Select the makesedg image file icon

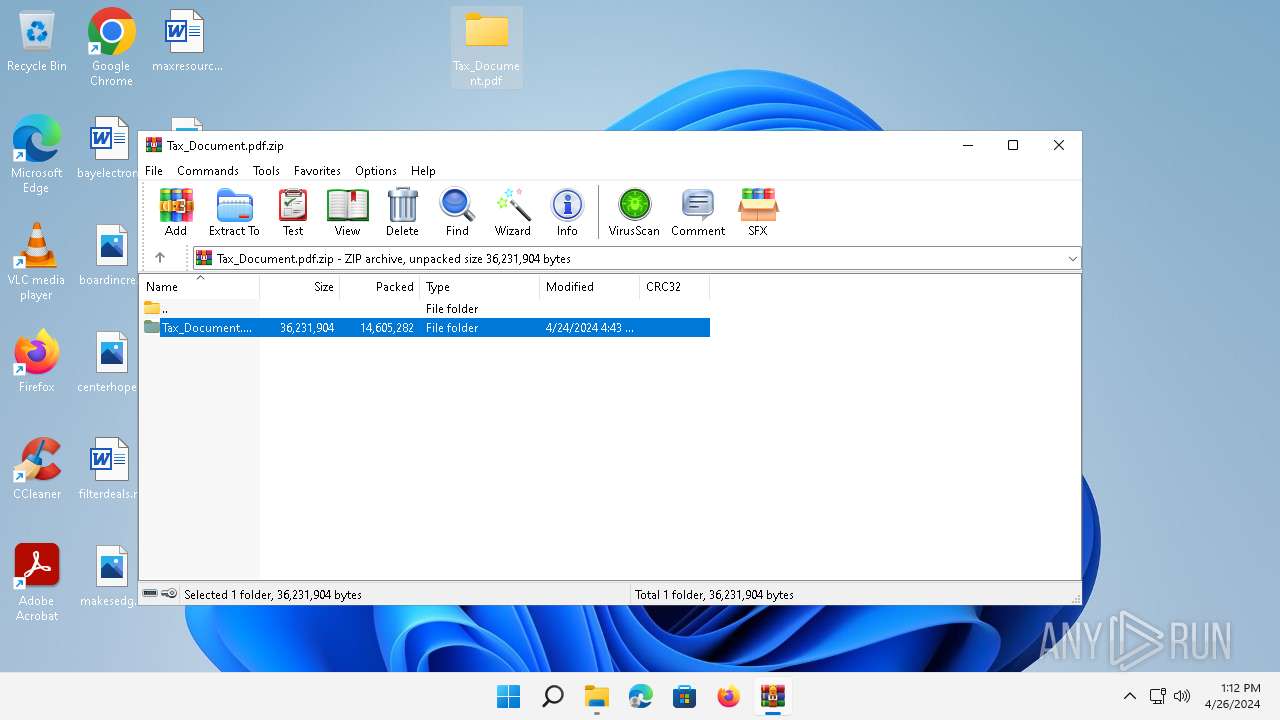(x=109, y=576)
